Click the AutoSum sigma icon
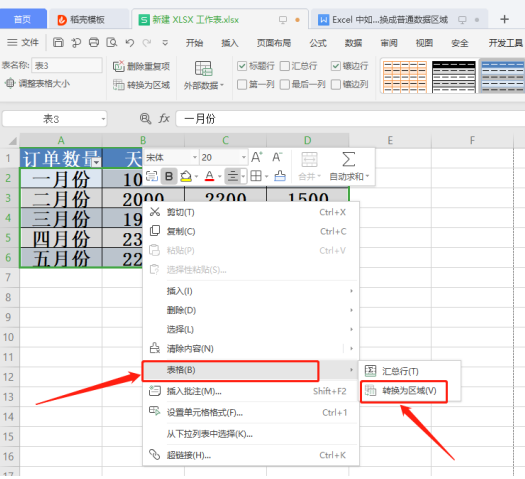The height and width of the screenshot is (479, 525). pos(349,159)
